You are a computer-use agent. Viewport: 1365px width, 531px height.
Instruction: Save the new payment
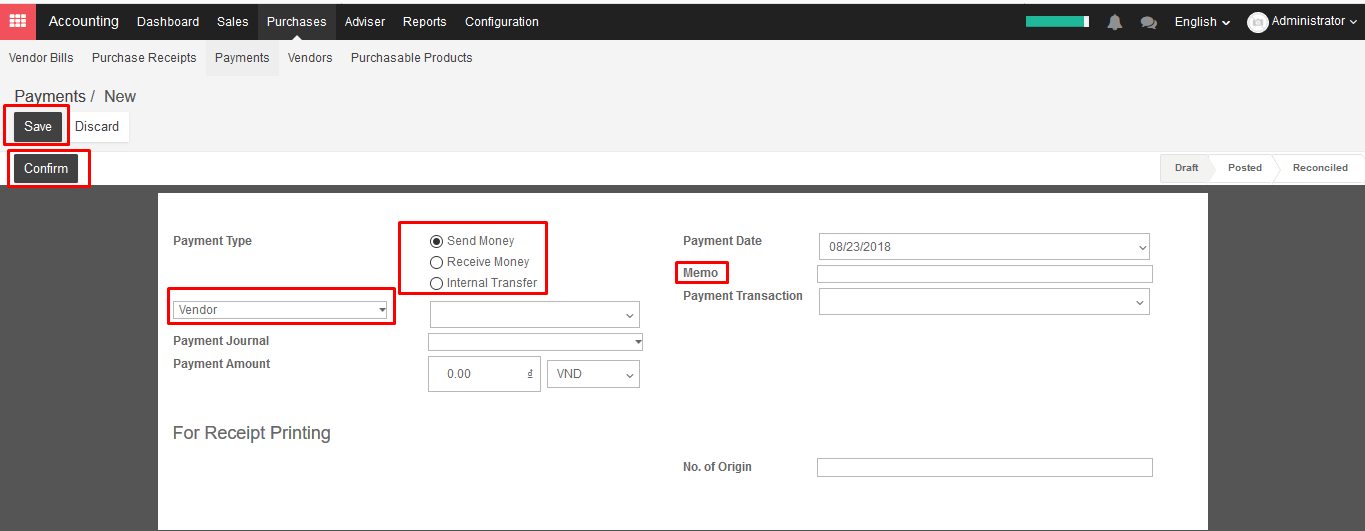click(x=38, y=126)
